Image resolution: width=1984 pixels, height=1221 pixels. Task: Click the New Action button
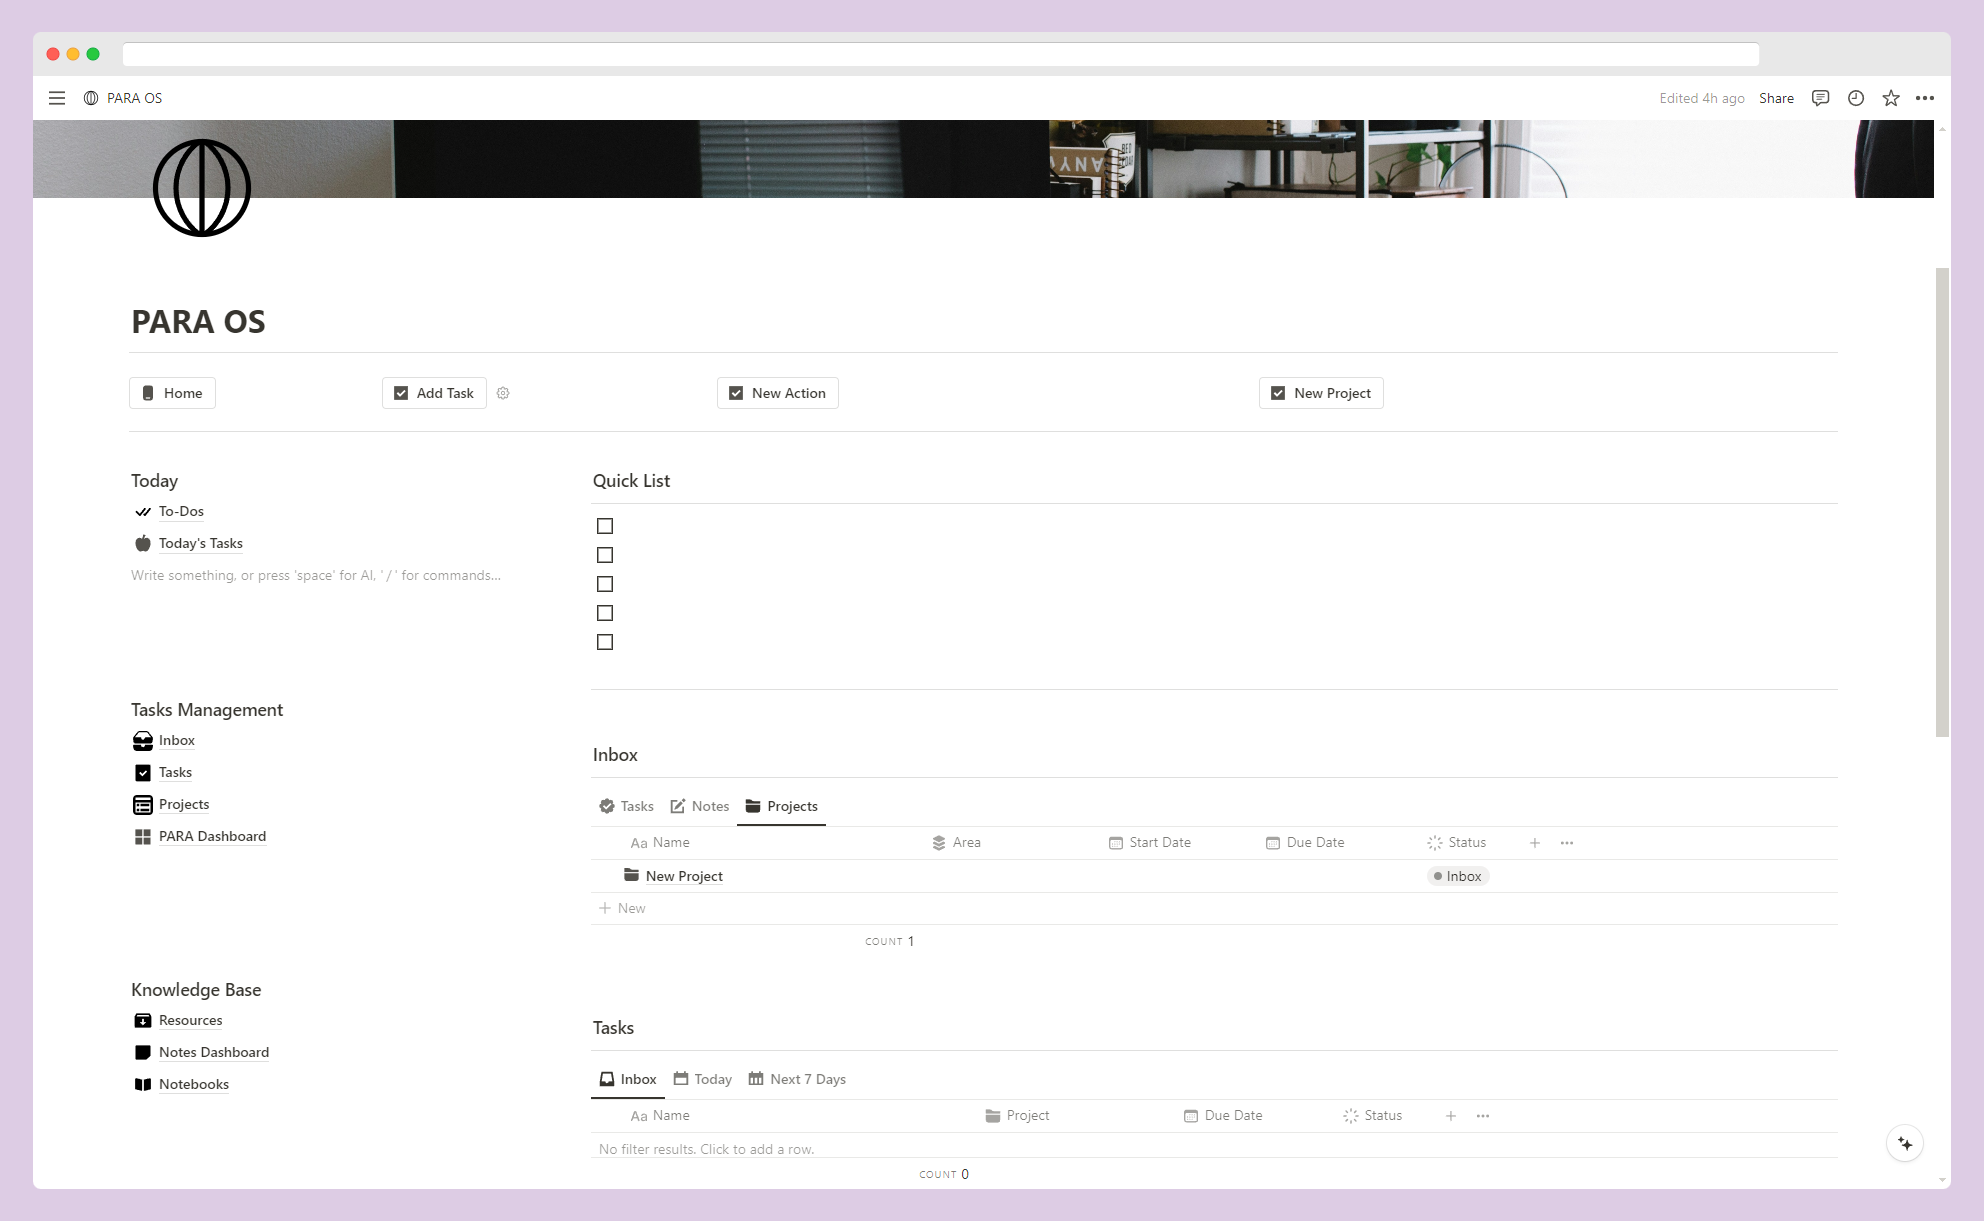(777, 393)
